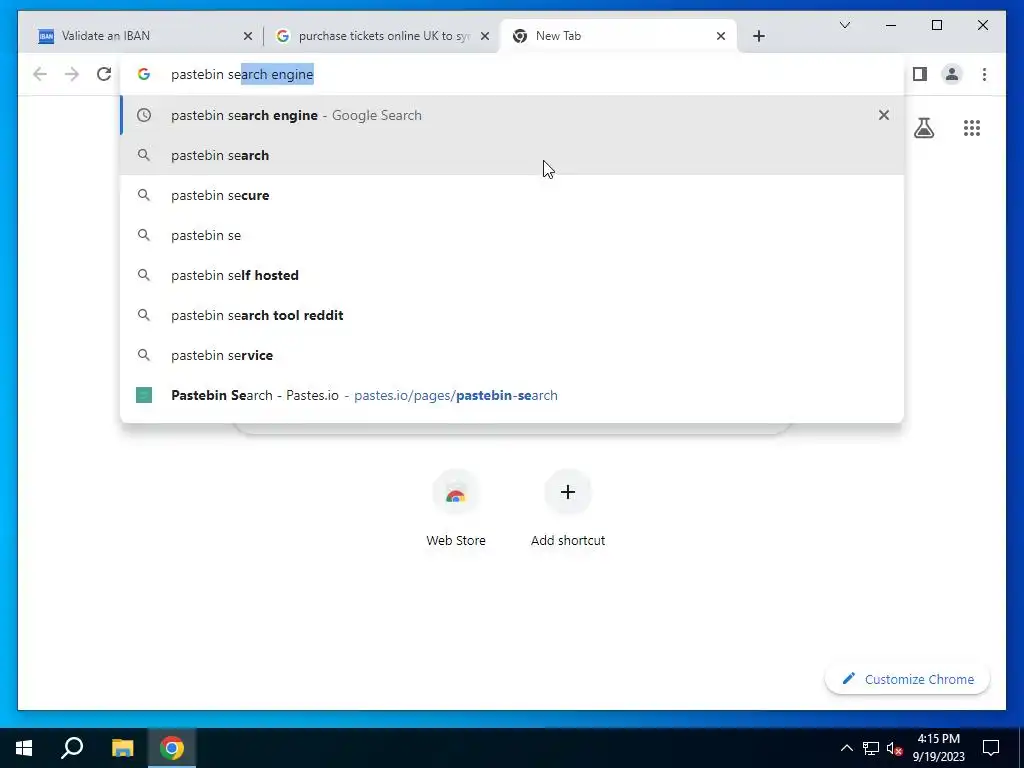Open the tab search dropdown chevron
1024x768 pixels.
[844, 25]
